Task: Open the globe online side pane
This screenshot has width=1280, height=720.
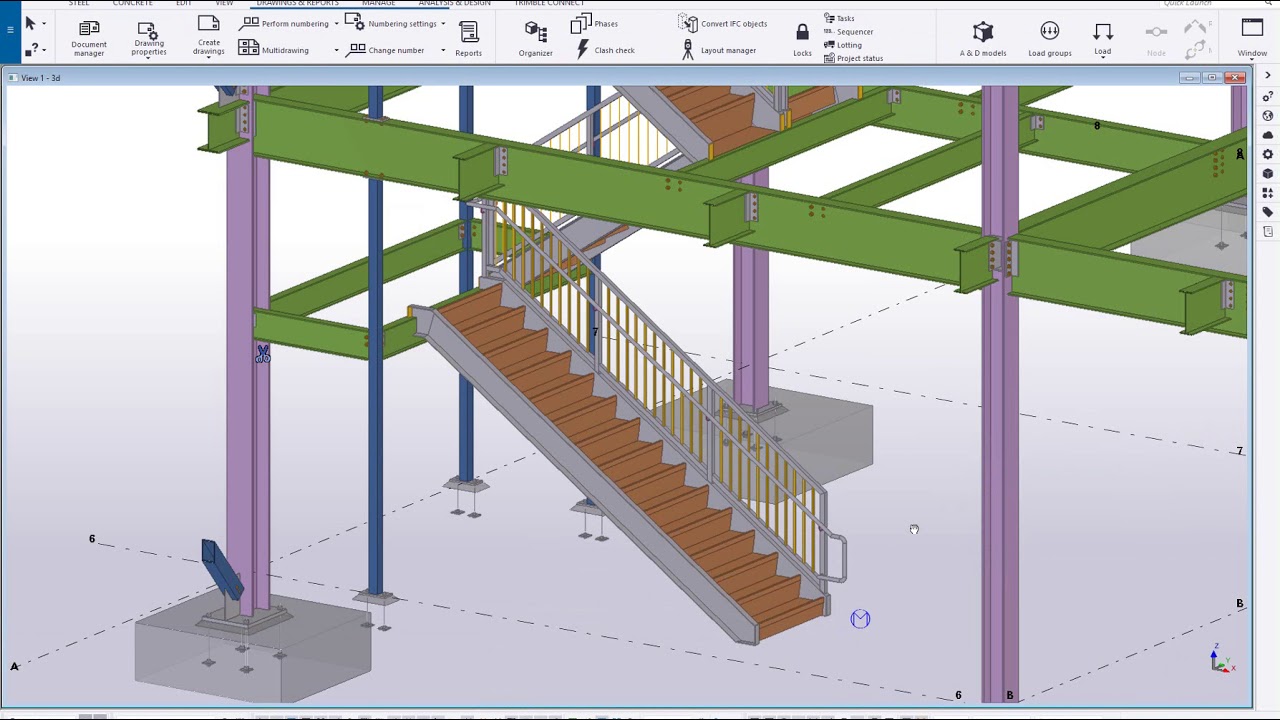Action: [1268, 116]
